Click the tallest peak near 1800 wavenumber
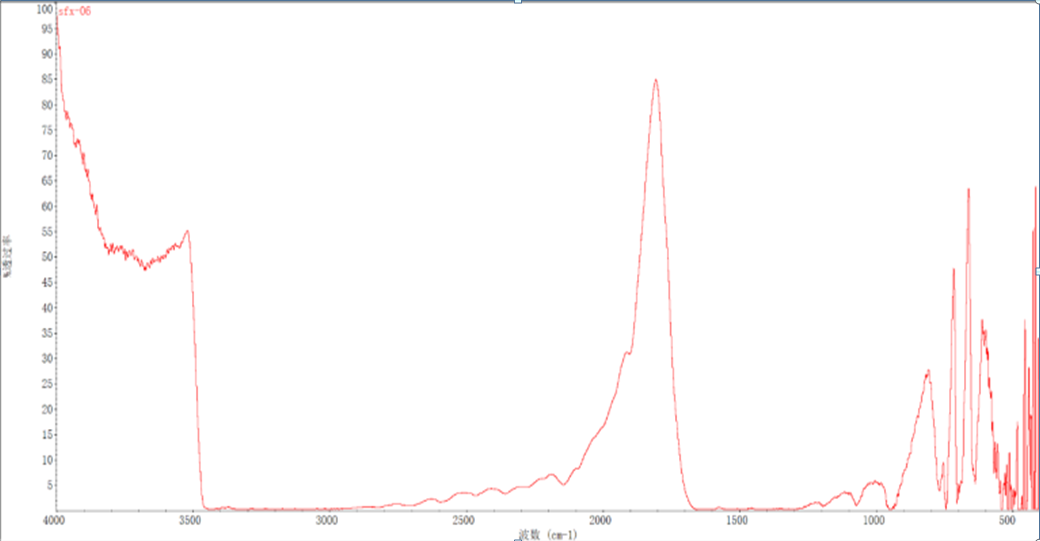Viewport: 1040px width, 541px height. tap(656, 80)
